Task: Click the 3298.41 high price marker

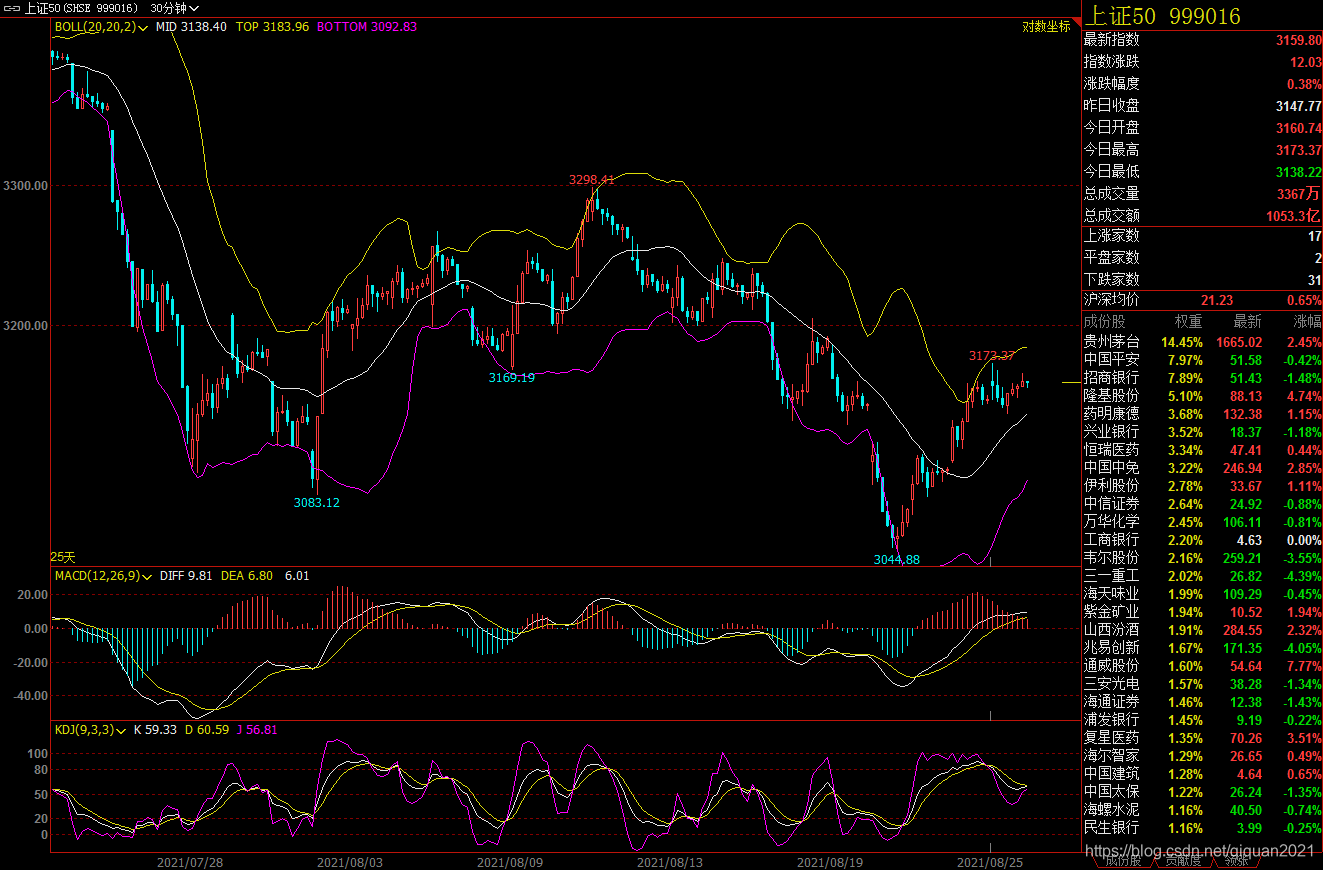Action: pos(591,180)
